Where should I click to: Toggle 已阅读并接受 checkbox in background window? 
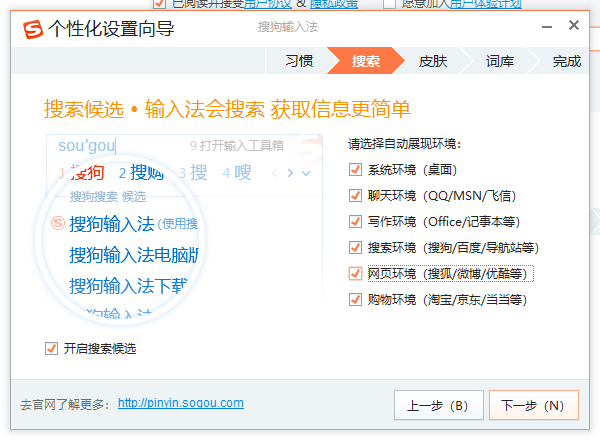click(159, 4)
